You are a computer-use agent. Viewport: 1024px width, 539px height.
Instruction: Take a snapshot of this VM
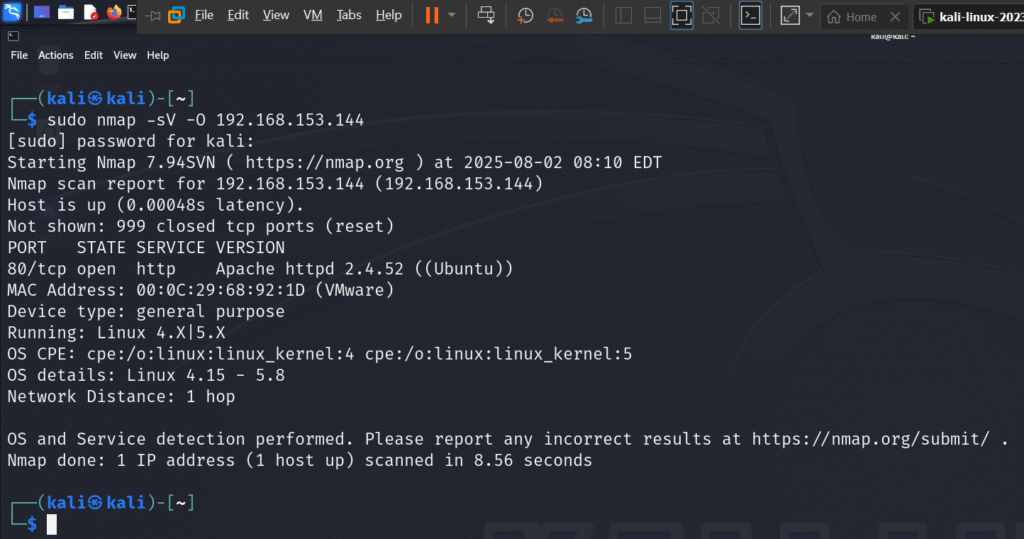pos(524,16)
